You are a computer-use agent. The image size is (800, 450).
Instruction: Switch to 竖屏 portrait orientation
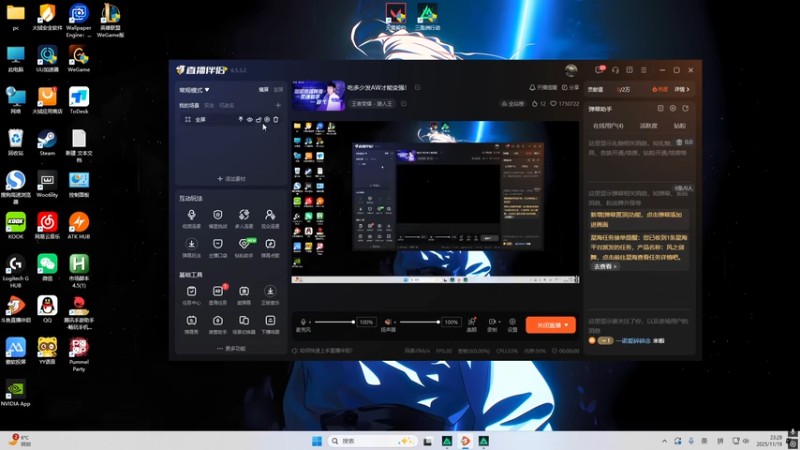[279, 90]
